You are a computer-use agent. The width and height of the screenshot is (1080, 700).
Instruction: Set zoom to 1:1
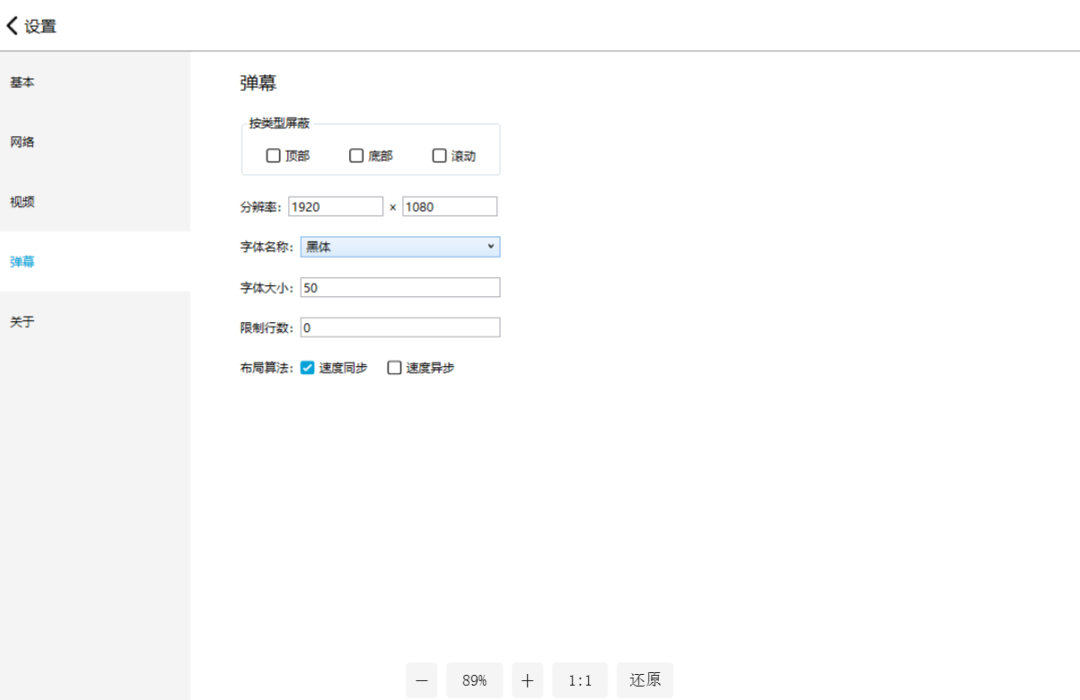pyautogui.click(x=580, y=681)
